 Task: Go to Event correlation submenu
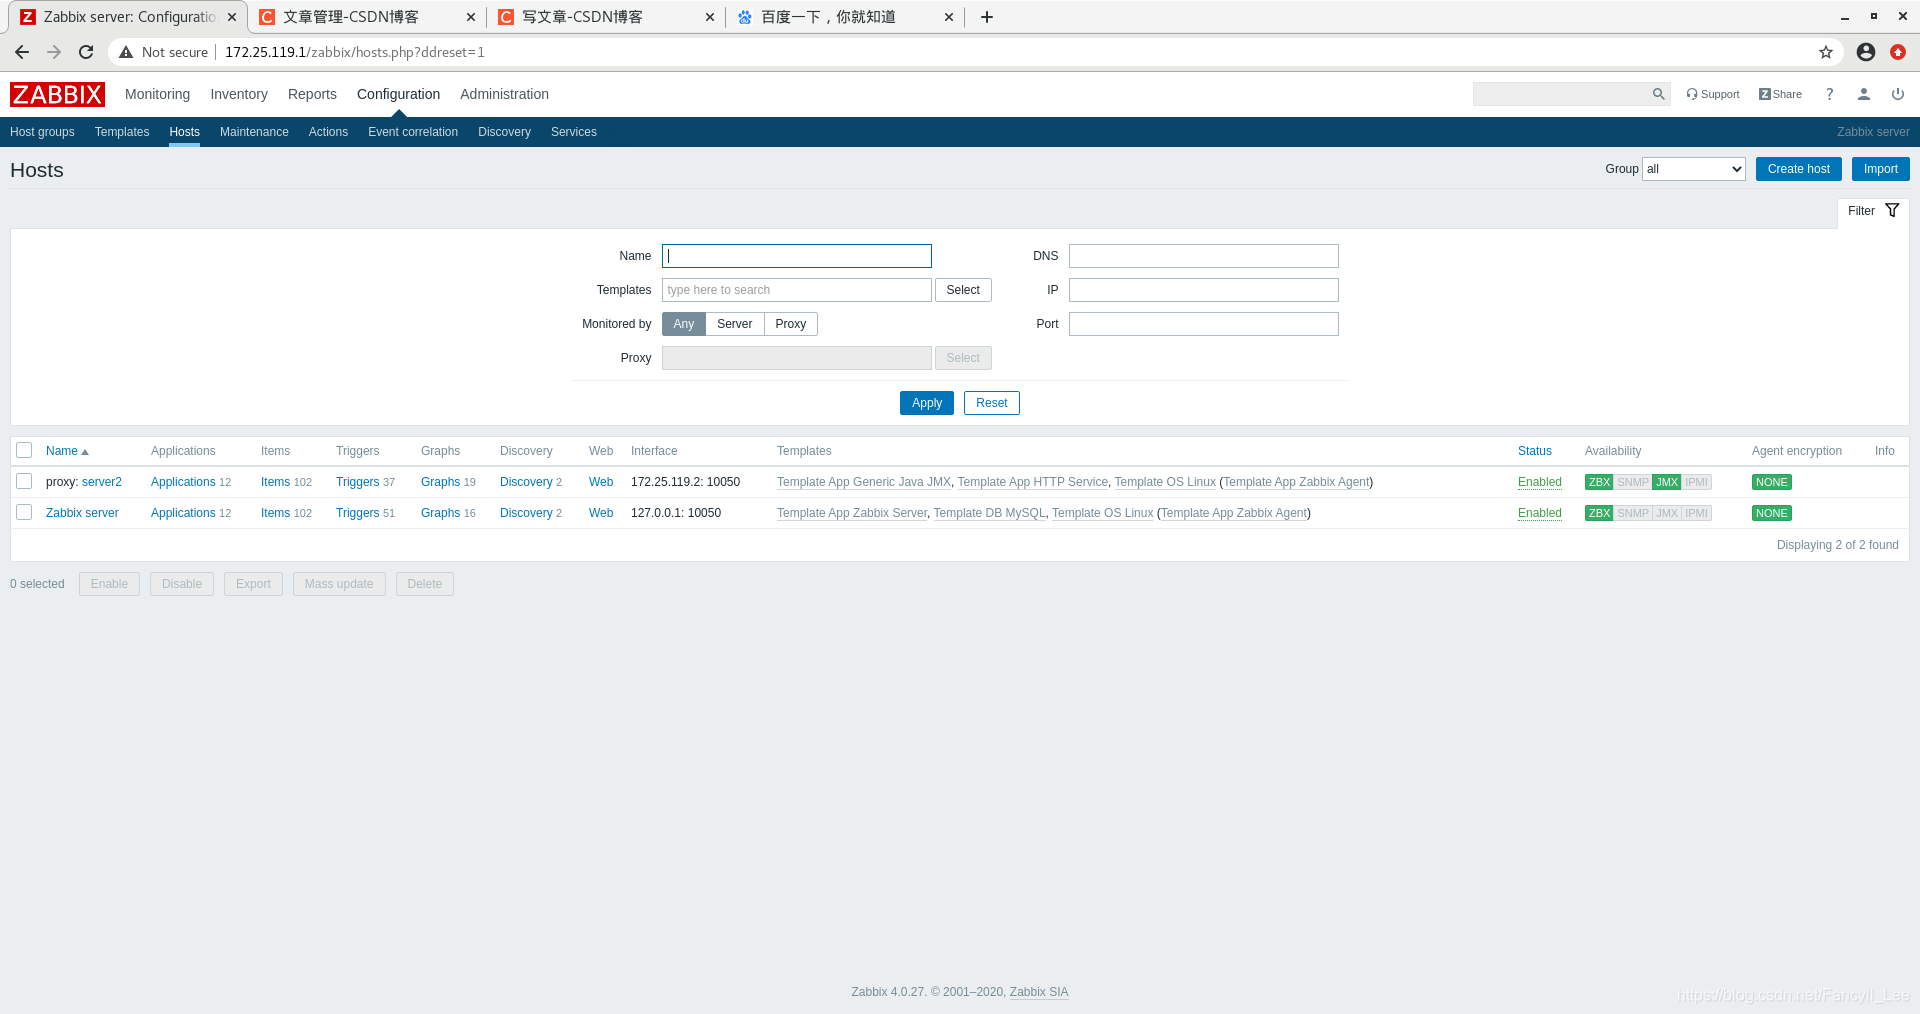[413, 132]
